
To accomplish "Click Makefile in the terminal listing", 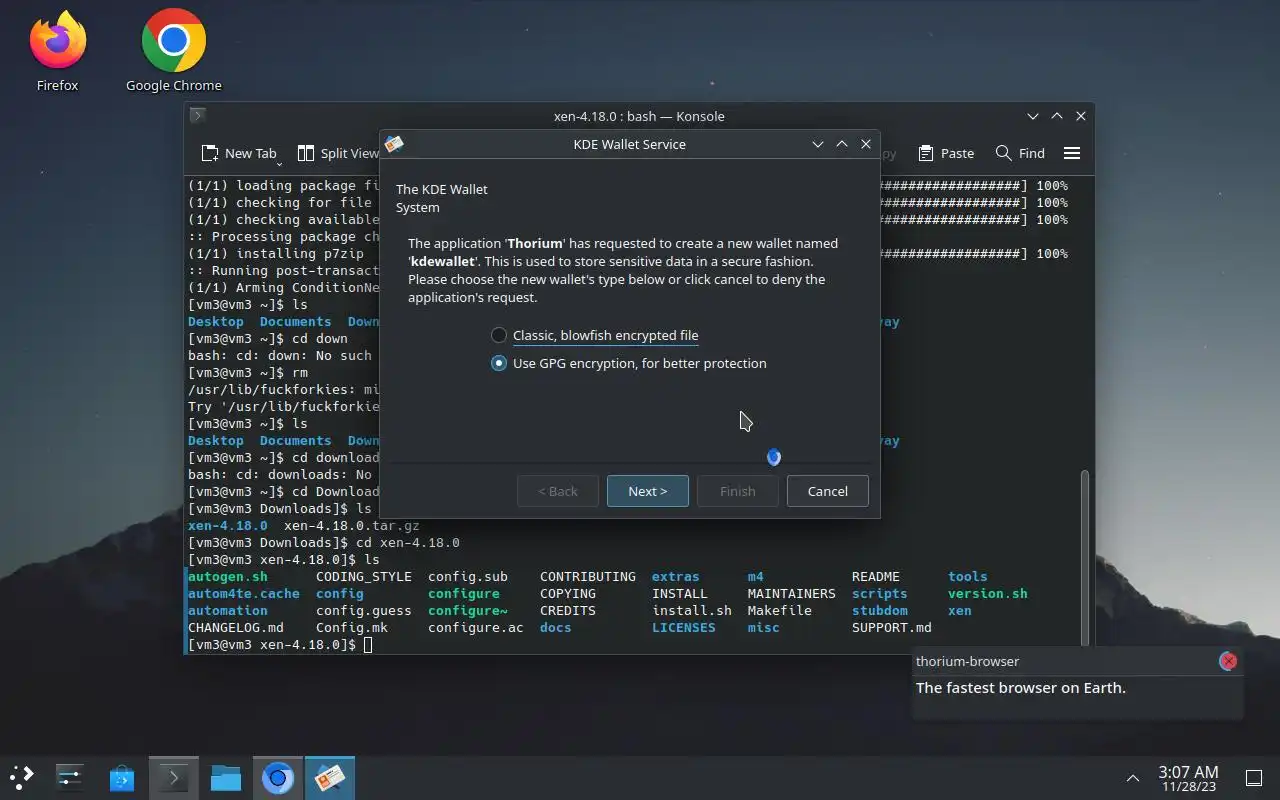I will [780, 610].
